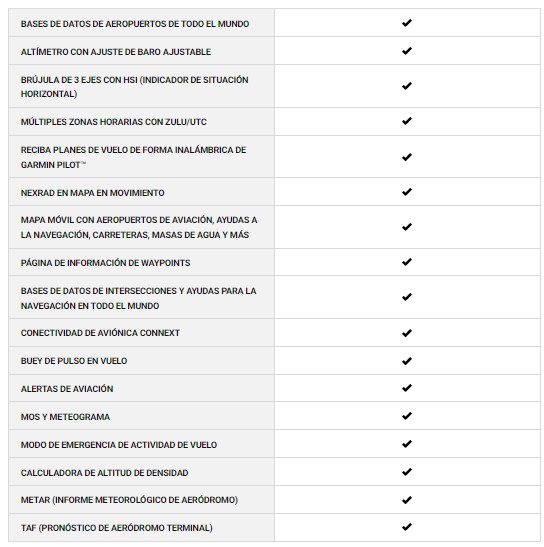Click the checkmark in the NEXRAD moving map row
Screen dimensions: 544x547
coord(407,192)
